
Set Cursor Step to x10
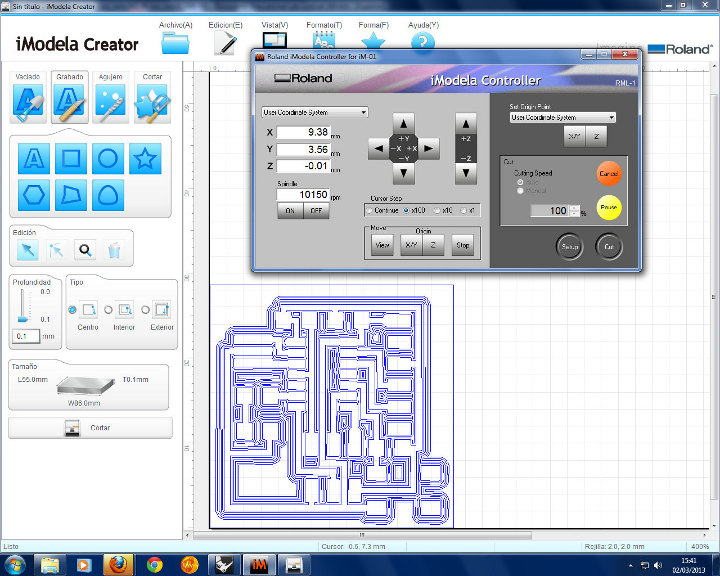[437, 210]
